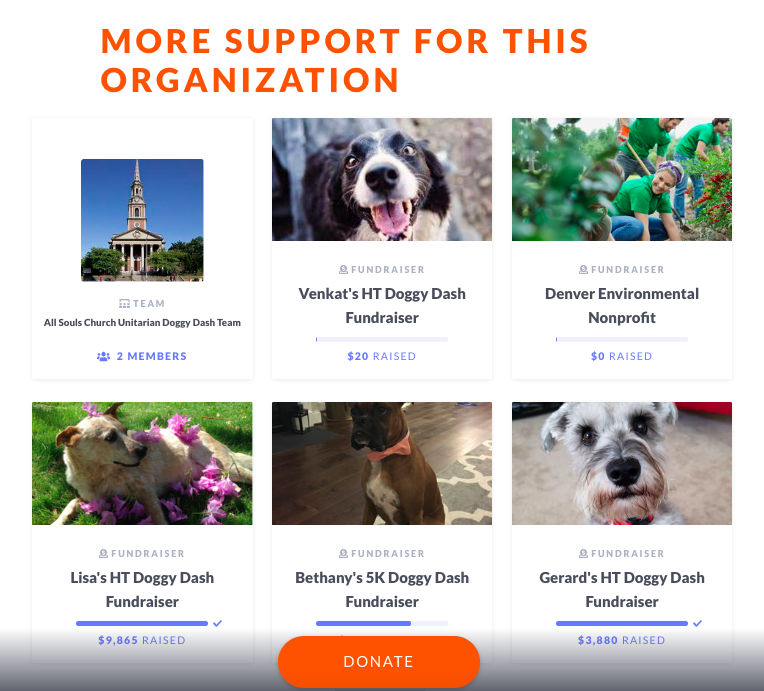This screenshot has width=764, height=691.
Task: Click fundraiser icon on Gerard's card
Action: pos(583,554)
